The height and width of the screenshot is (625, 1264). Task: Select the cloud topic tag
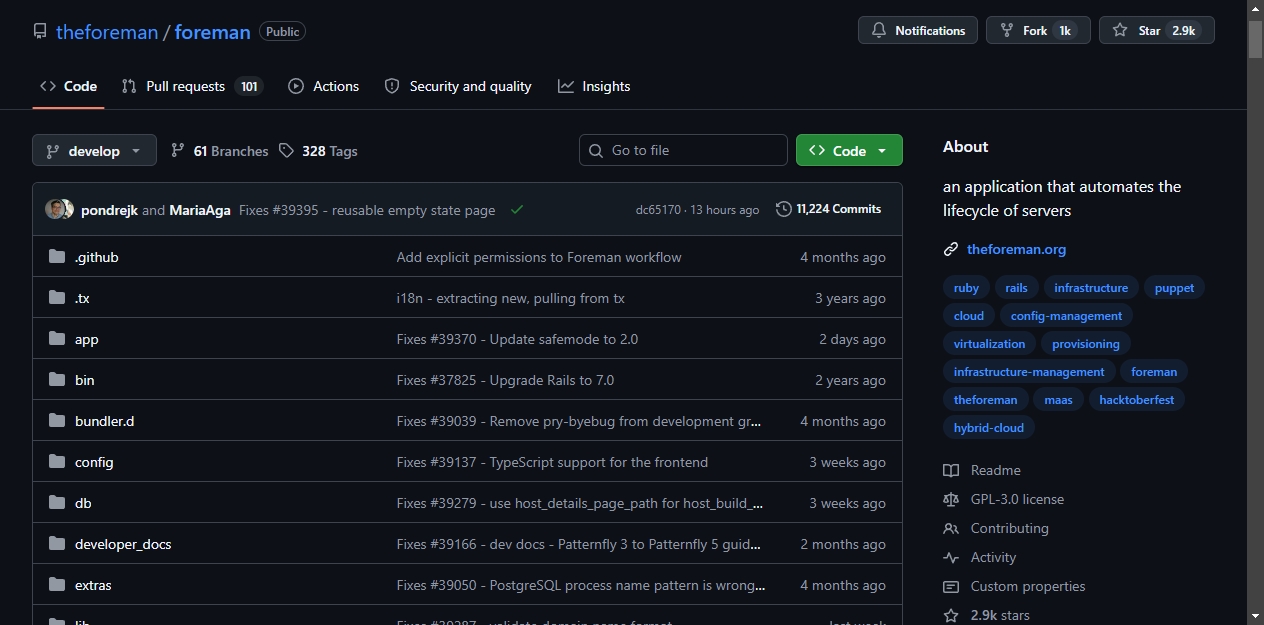969,316
